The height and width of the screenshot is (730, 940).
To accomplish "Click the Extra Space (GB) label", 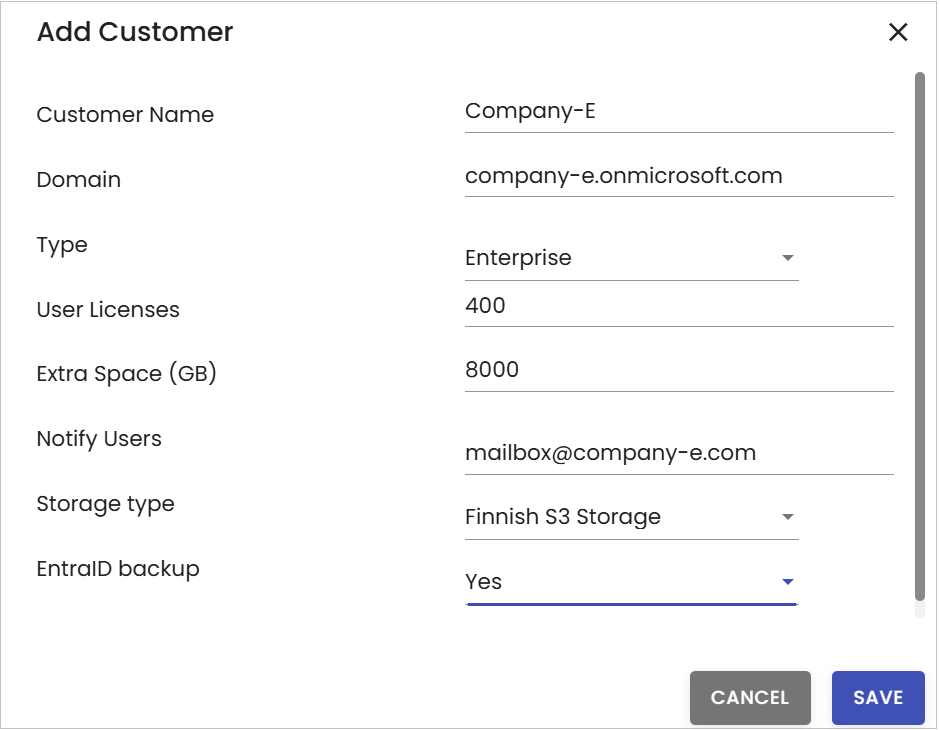I will tap(126, 374).
